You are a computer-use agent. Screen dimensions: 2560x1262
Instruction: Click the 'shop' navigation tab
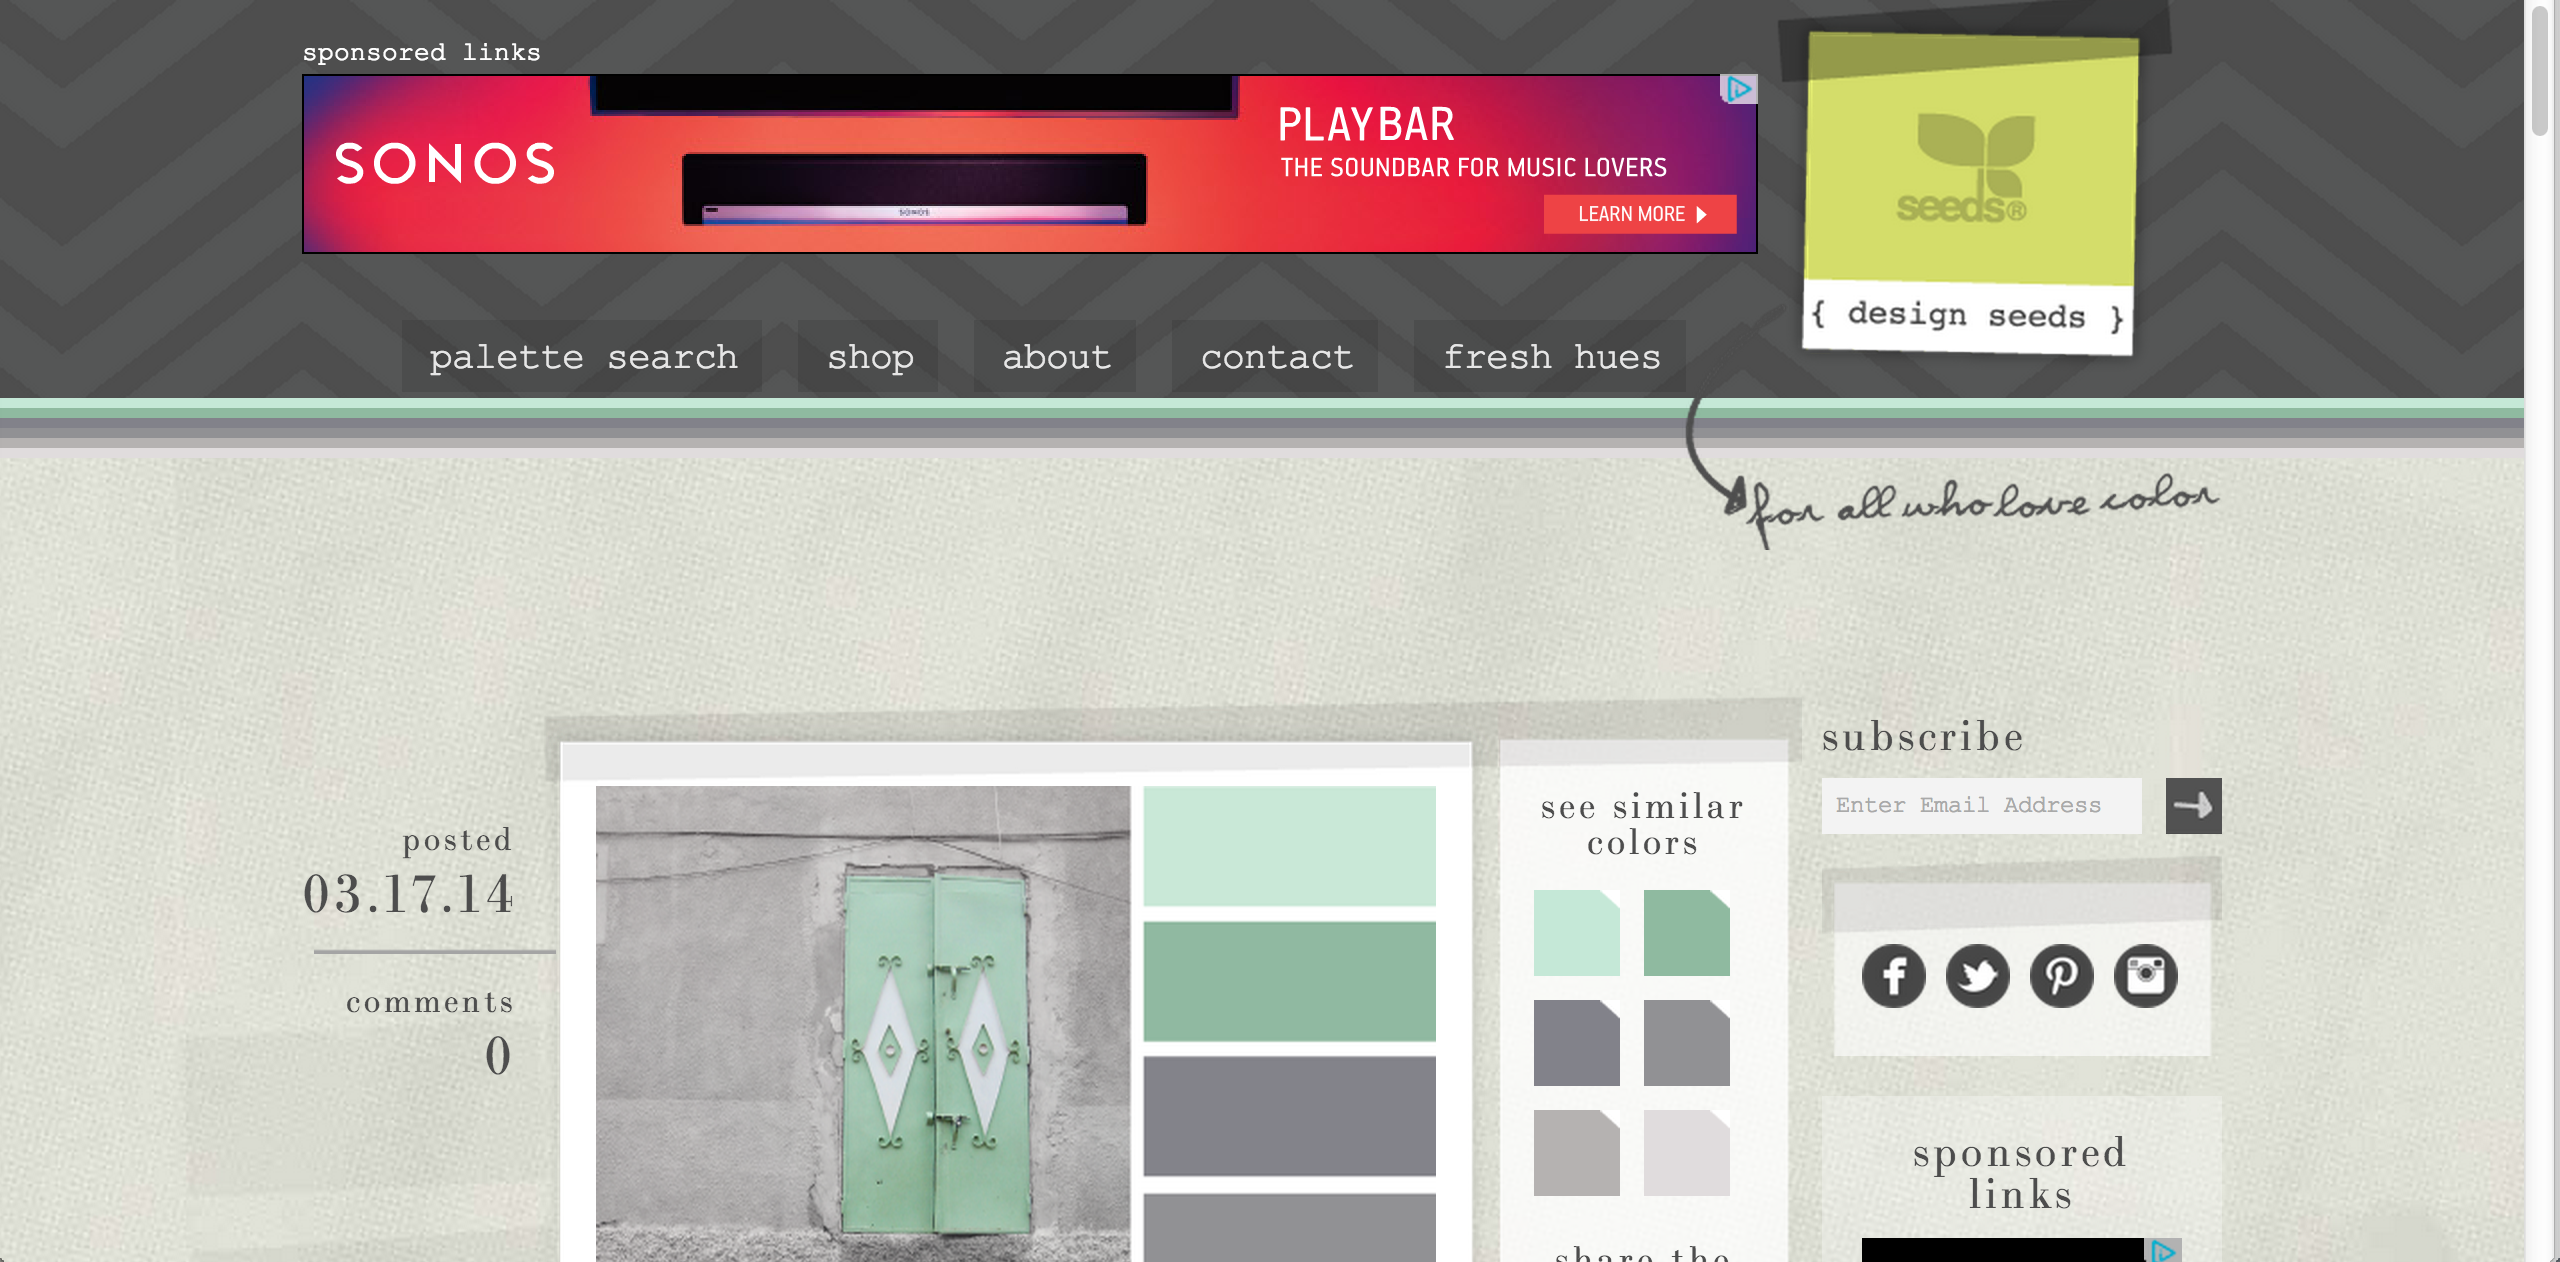pyautogui.click(x=870, y=356)
